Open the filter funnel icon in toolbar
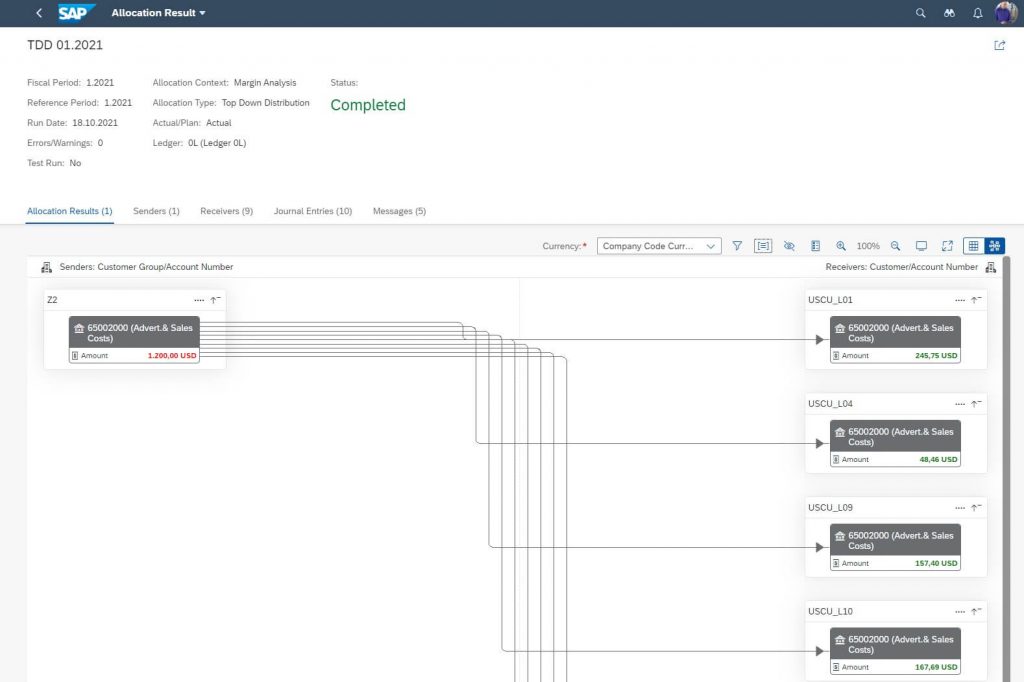Screen dimensions: 1024x682 (737, 246)
